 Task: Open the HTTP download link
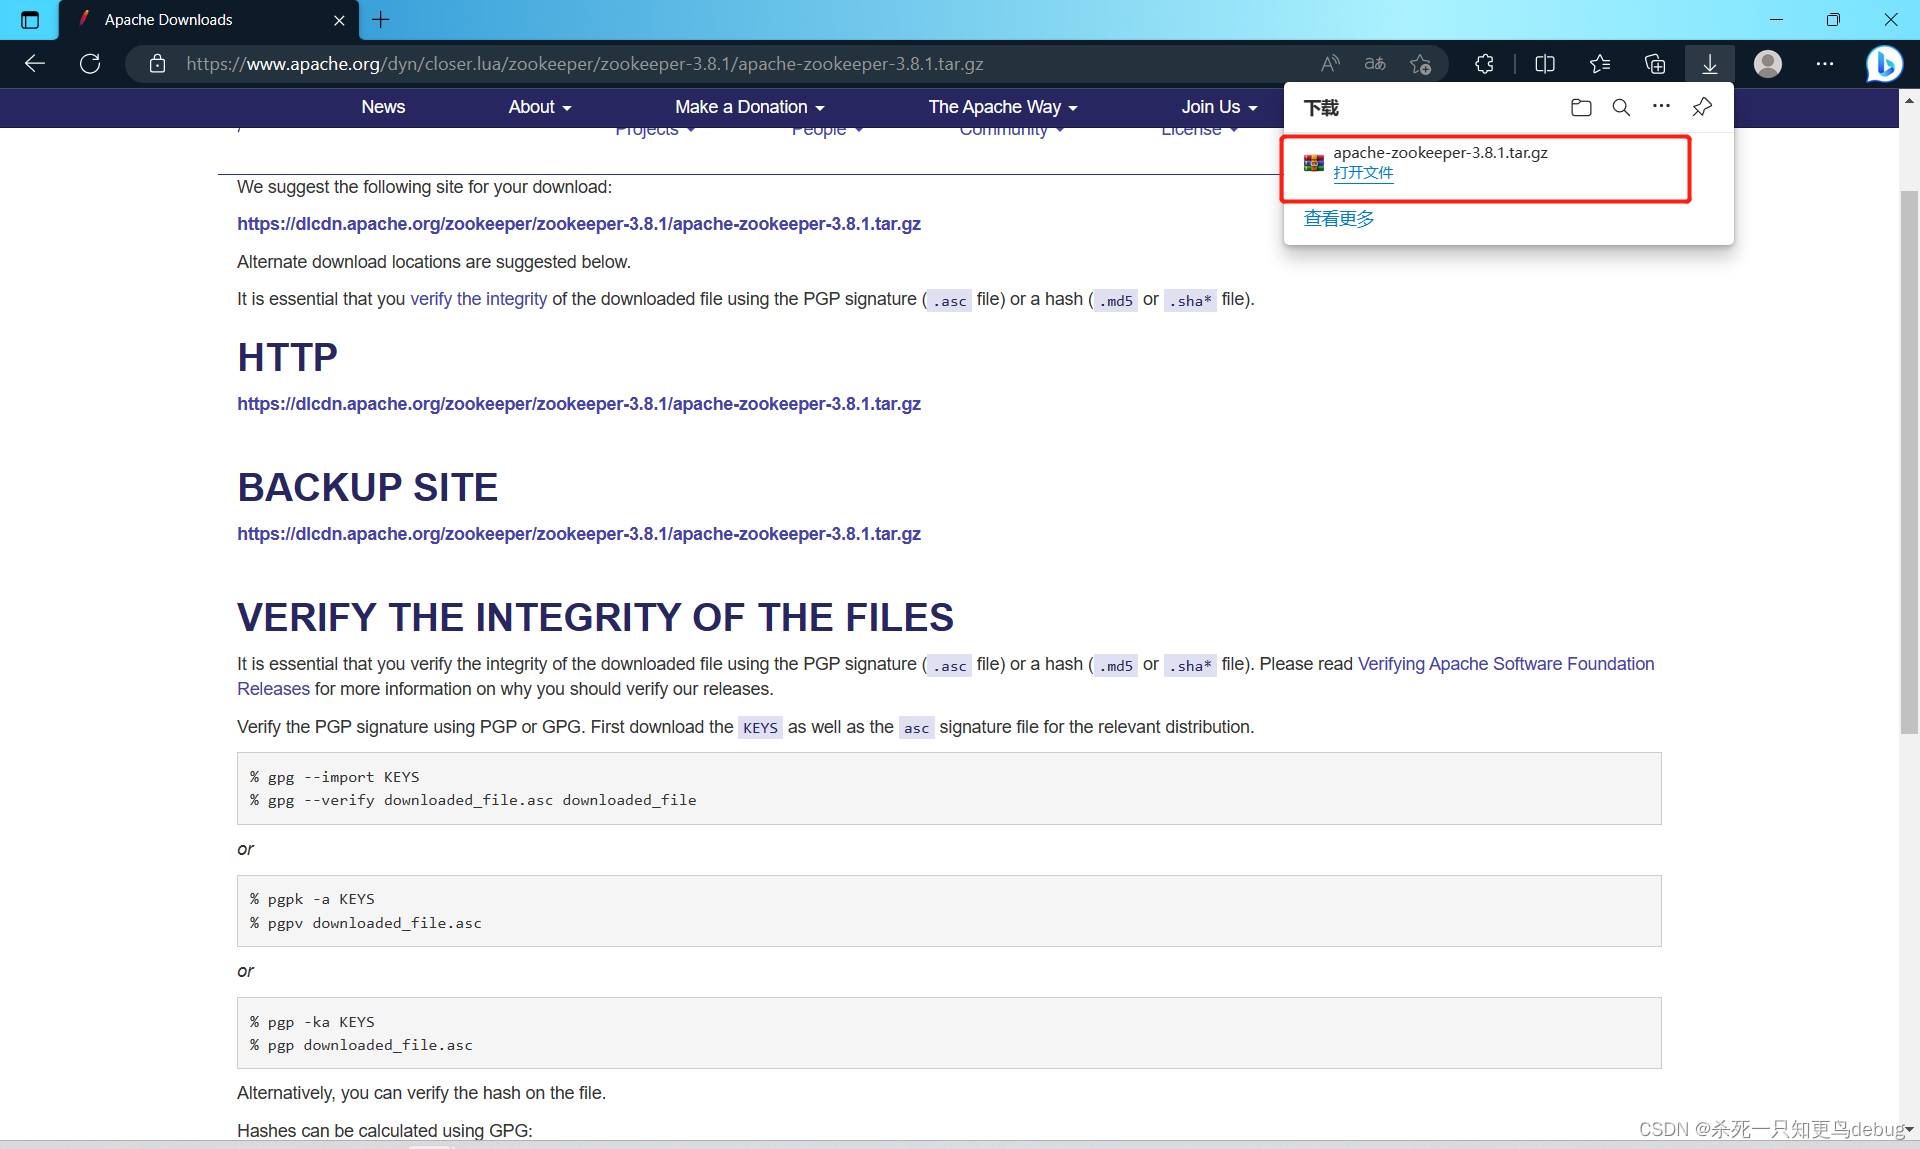point(580,404)
